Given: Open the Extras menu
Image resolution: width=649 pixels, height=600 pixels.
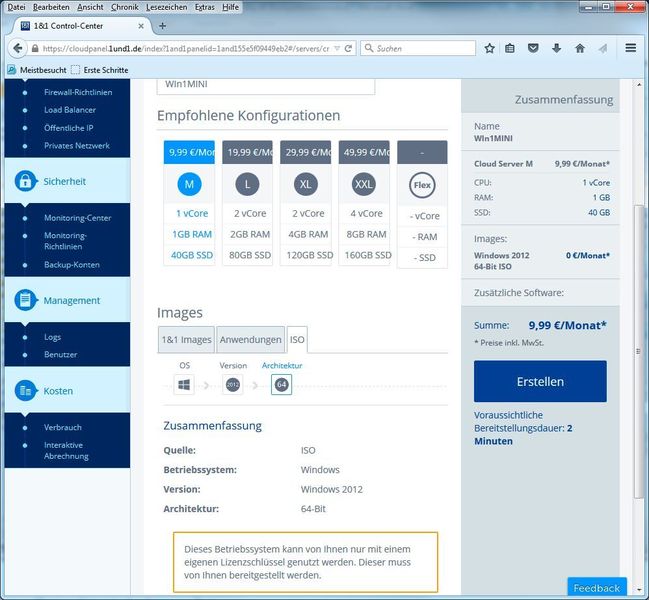Looking at the screenshot, I should click(x=204, y=7).
